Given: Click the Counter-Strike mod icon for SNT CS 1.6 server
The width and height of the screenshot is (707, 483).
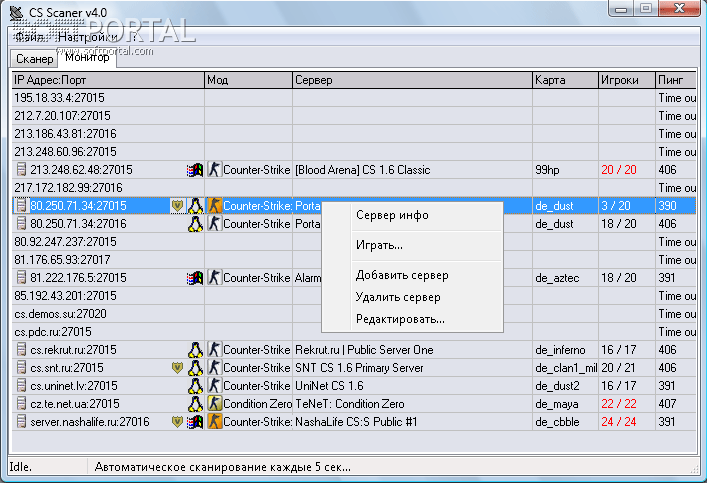Looking at the screenshot, I should tap(215, 368).
